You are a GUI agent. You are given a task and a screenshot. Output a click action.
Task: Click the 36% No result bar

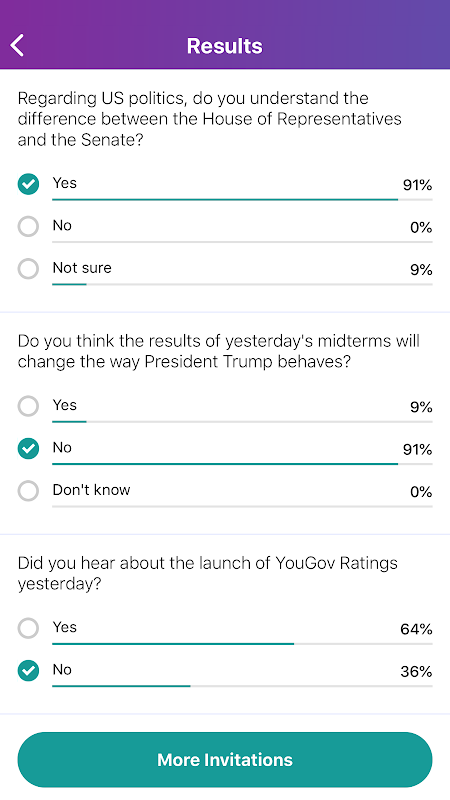pyautogui.click(x=242, y=686)
